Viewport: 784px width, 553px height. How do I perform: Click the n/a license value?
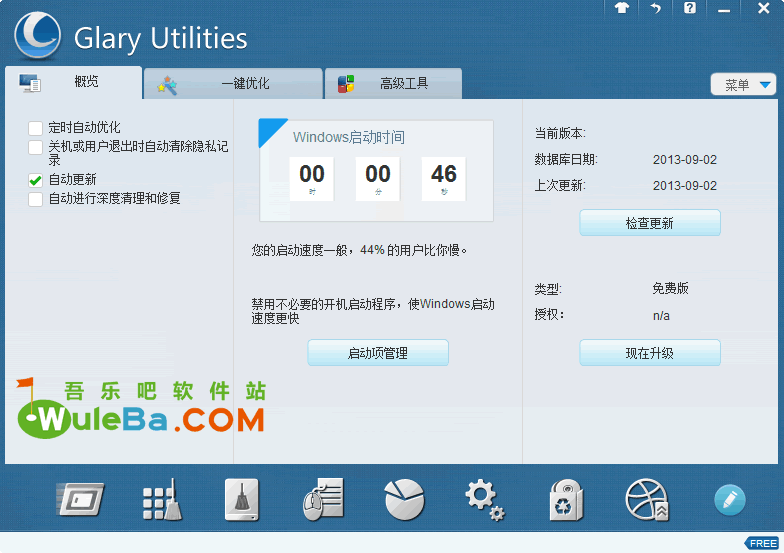[x=661, y=316]
